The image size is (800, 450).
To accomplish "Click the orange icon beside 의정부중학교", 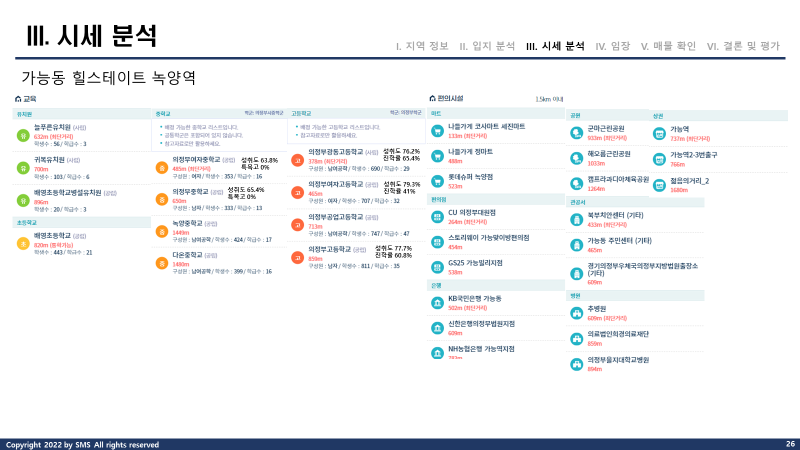I will coord(162,199).
